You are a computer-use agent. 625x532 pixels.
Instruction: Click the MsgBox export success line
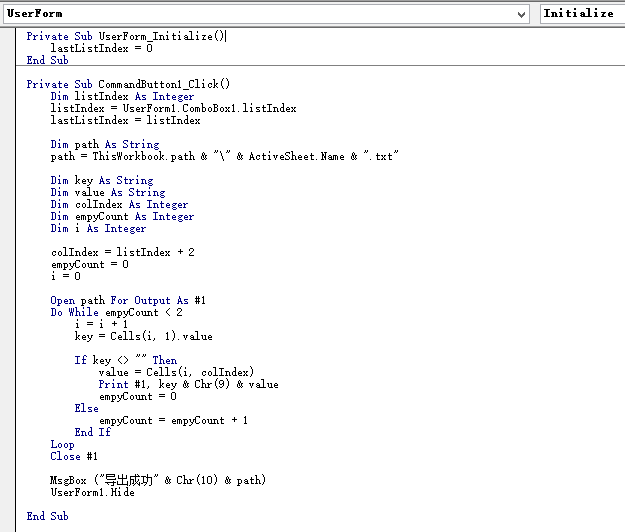pos(158,480)
